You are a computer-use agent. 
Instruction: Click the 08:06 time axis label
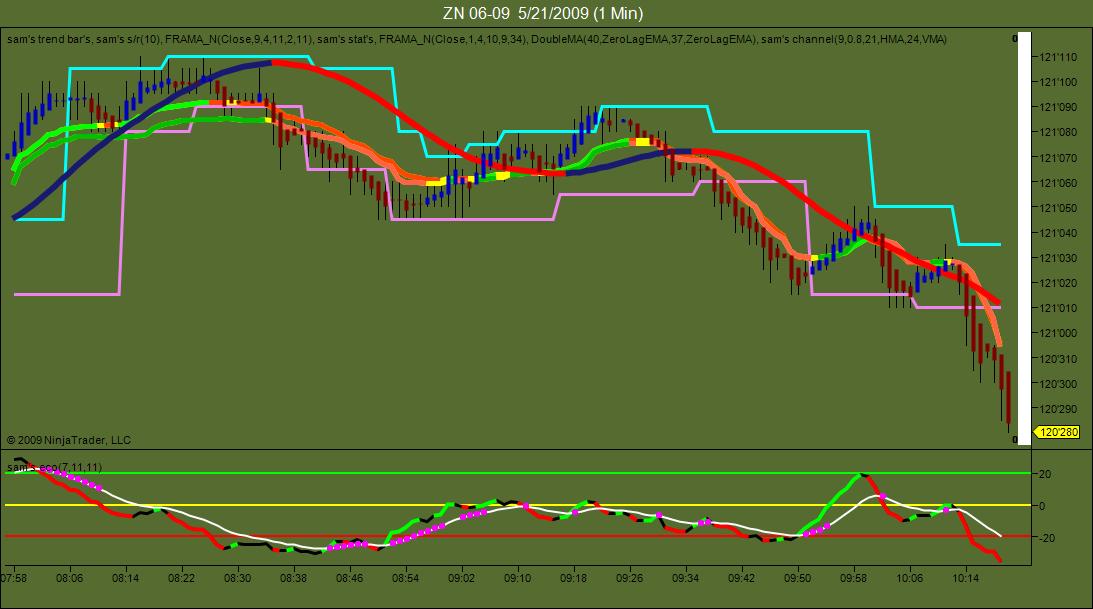[x=70, y=578]
